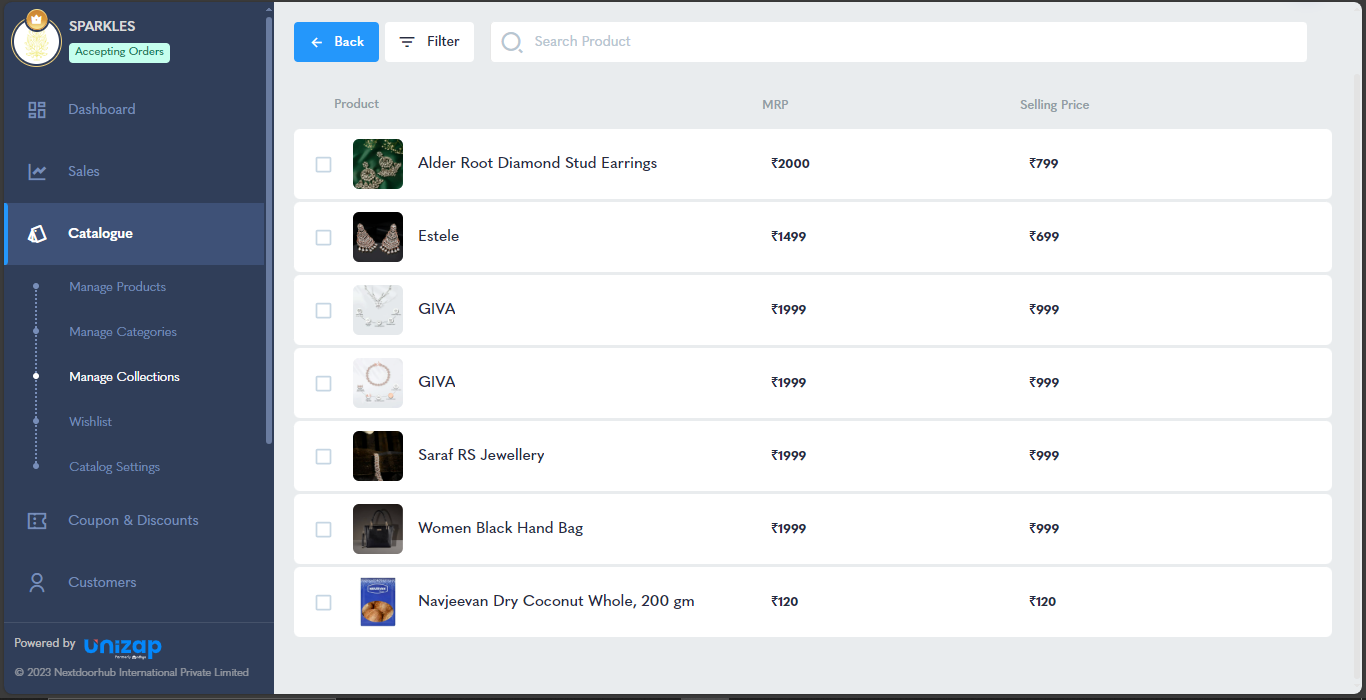Go to the Customers section

[134, 583]
